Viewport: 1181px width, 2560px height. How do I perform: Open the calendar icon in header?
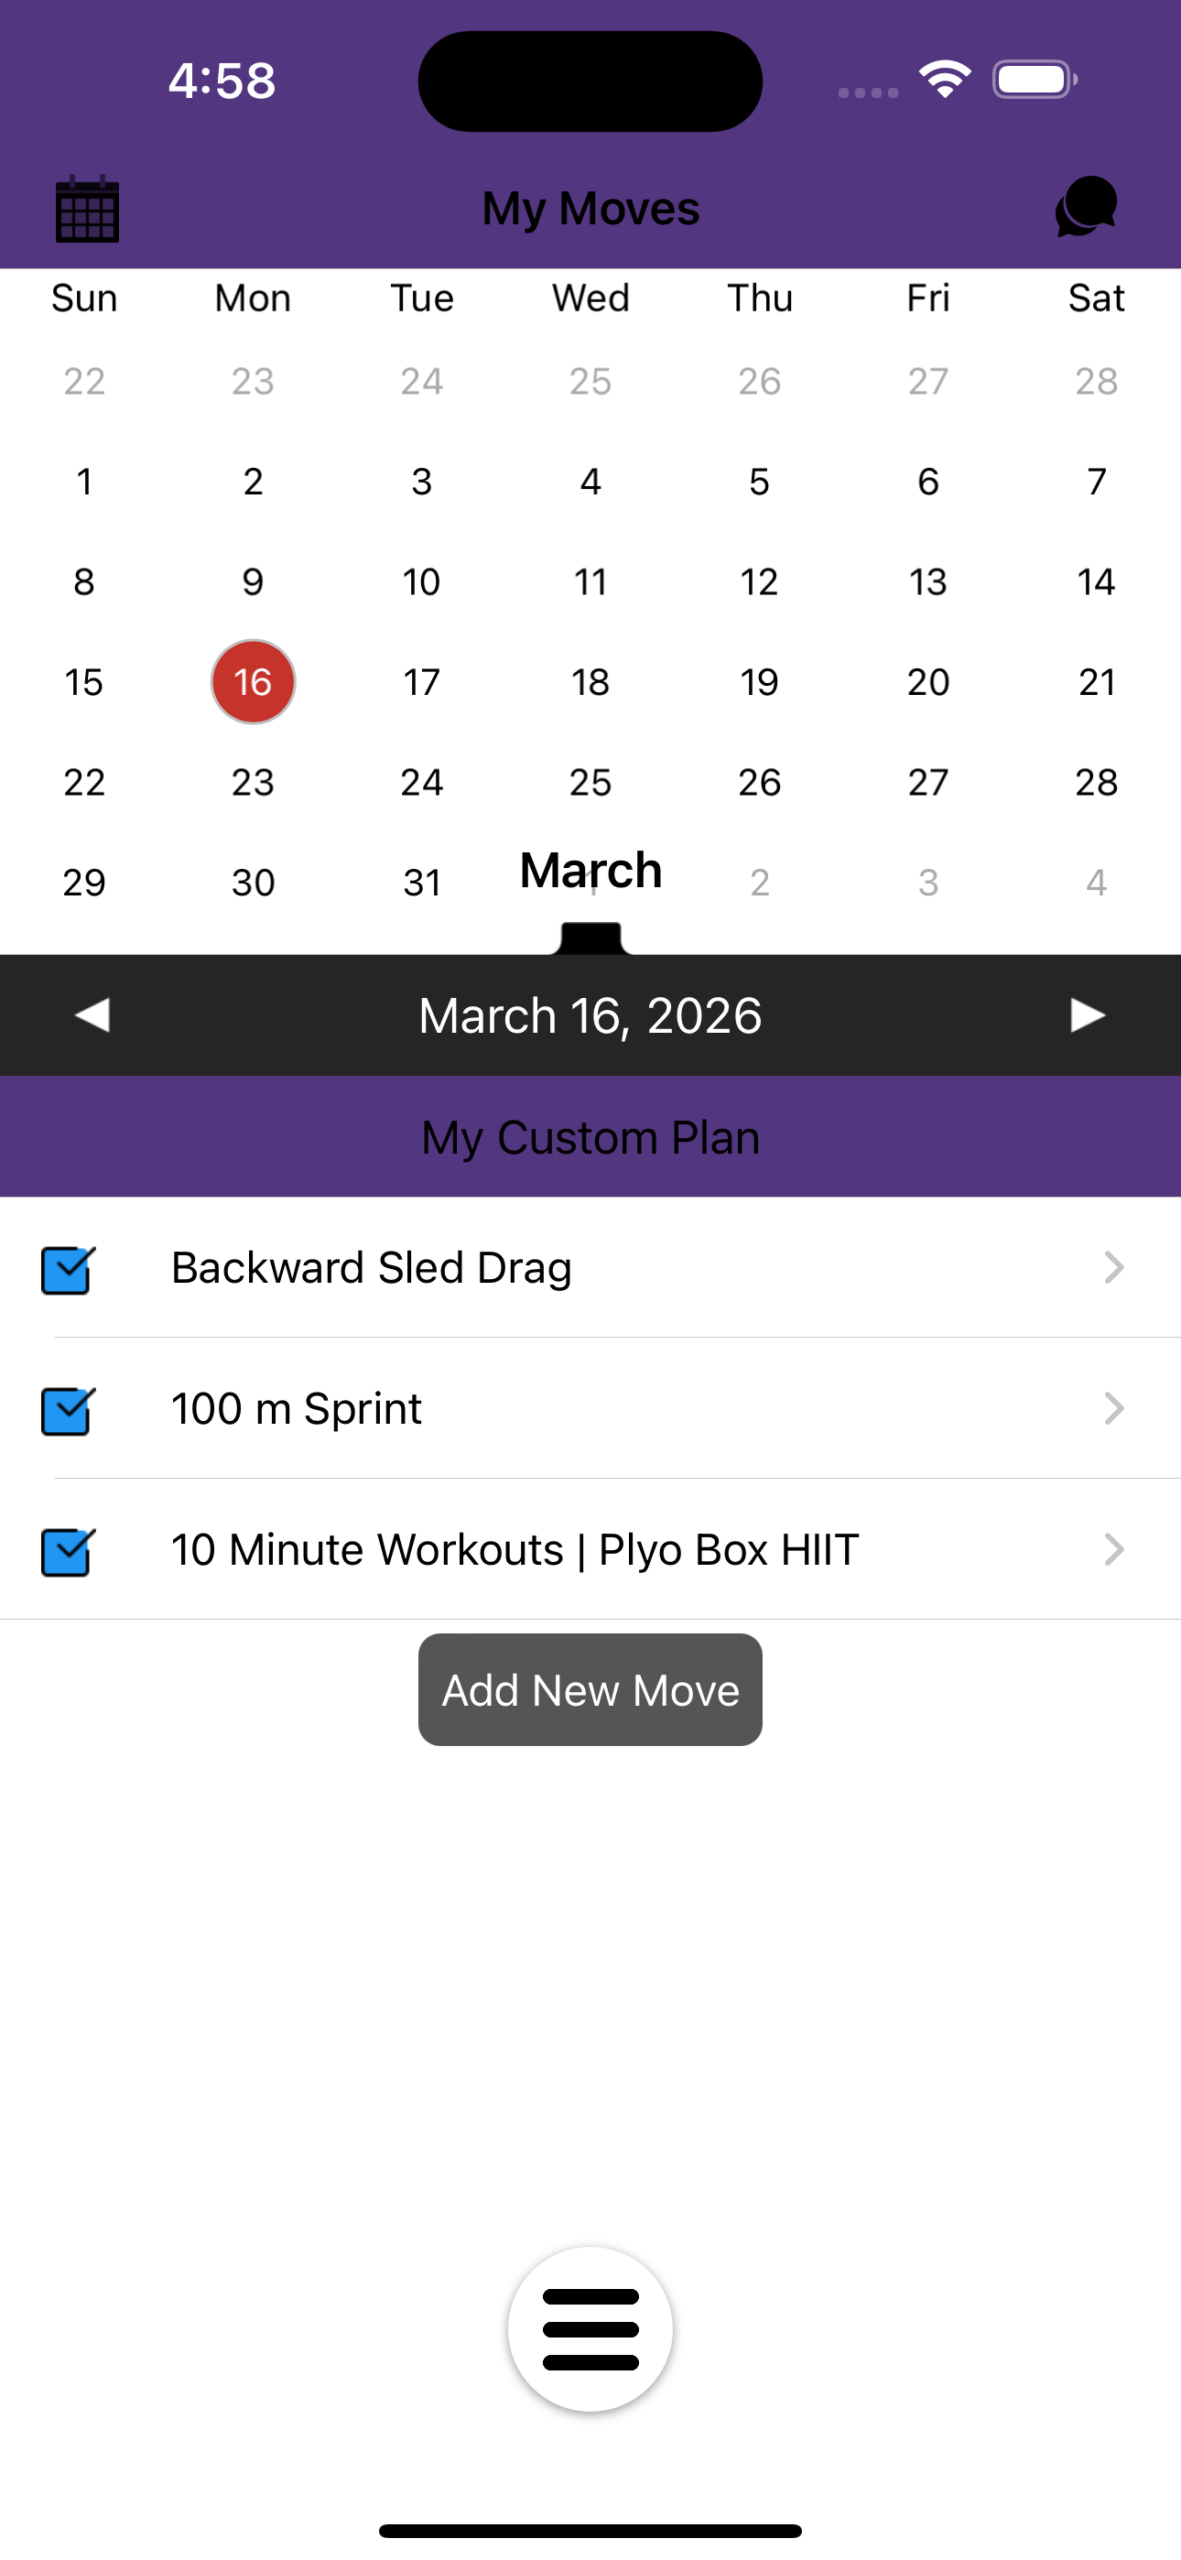click(x=87, y=209)
